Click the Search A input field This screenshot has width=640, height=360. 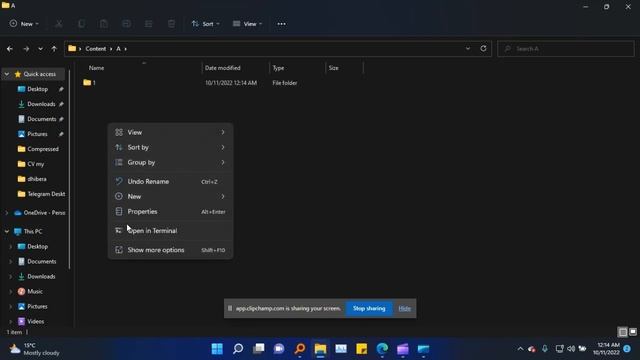(566, 49)
